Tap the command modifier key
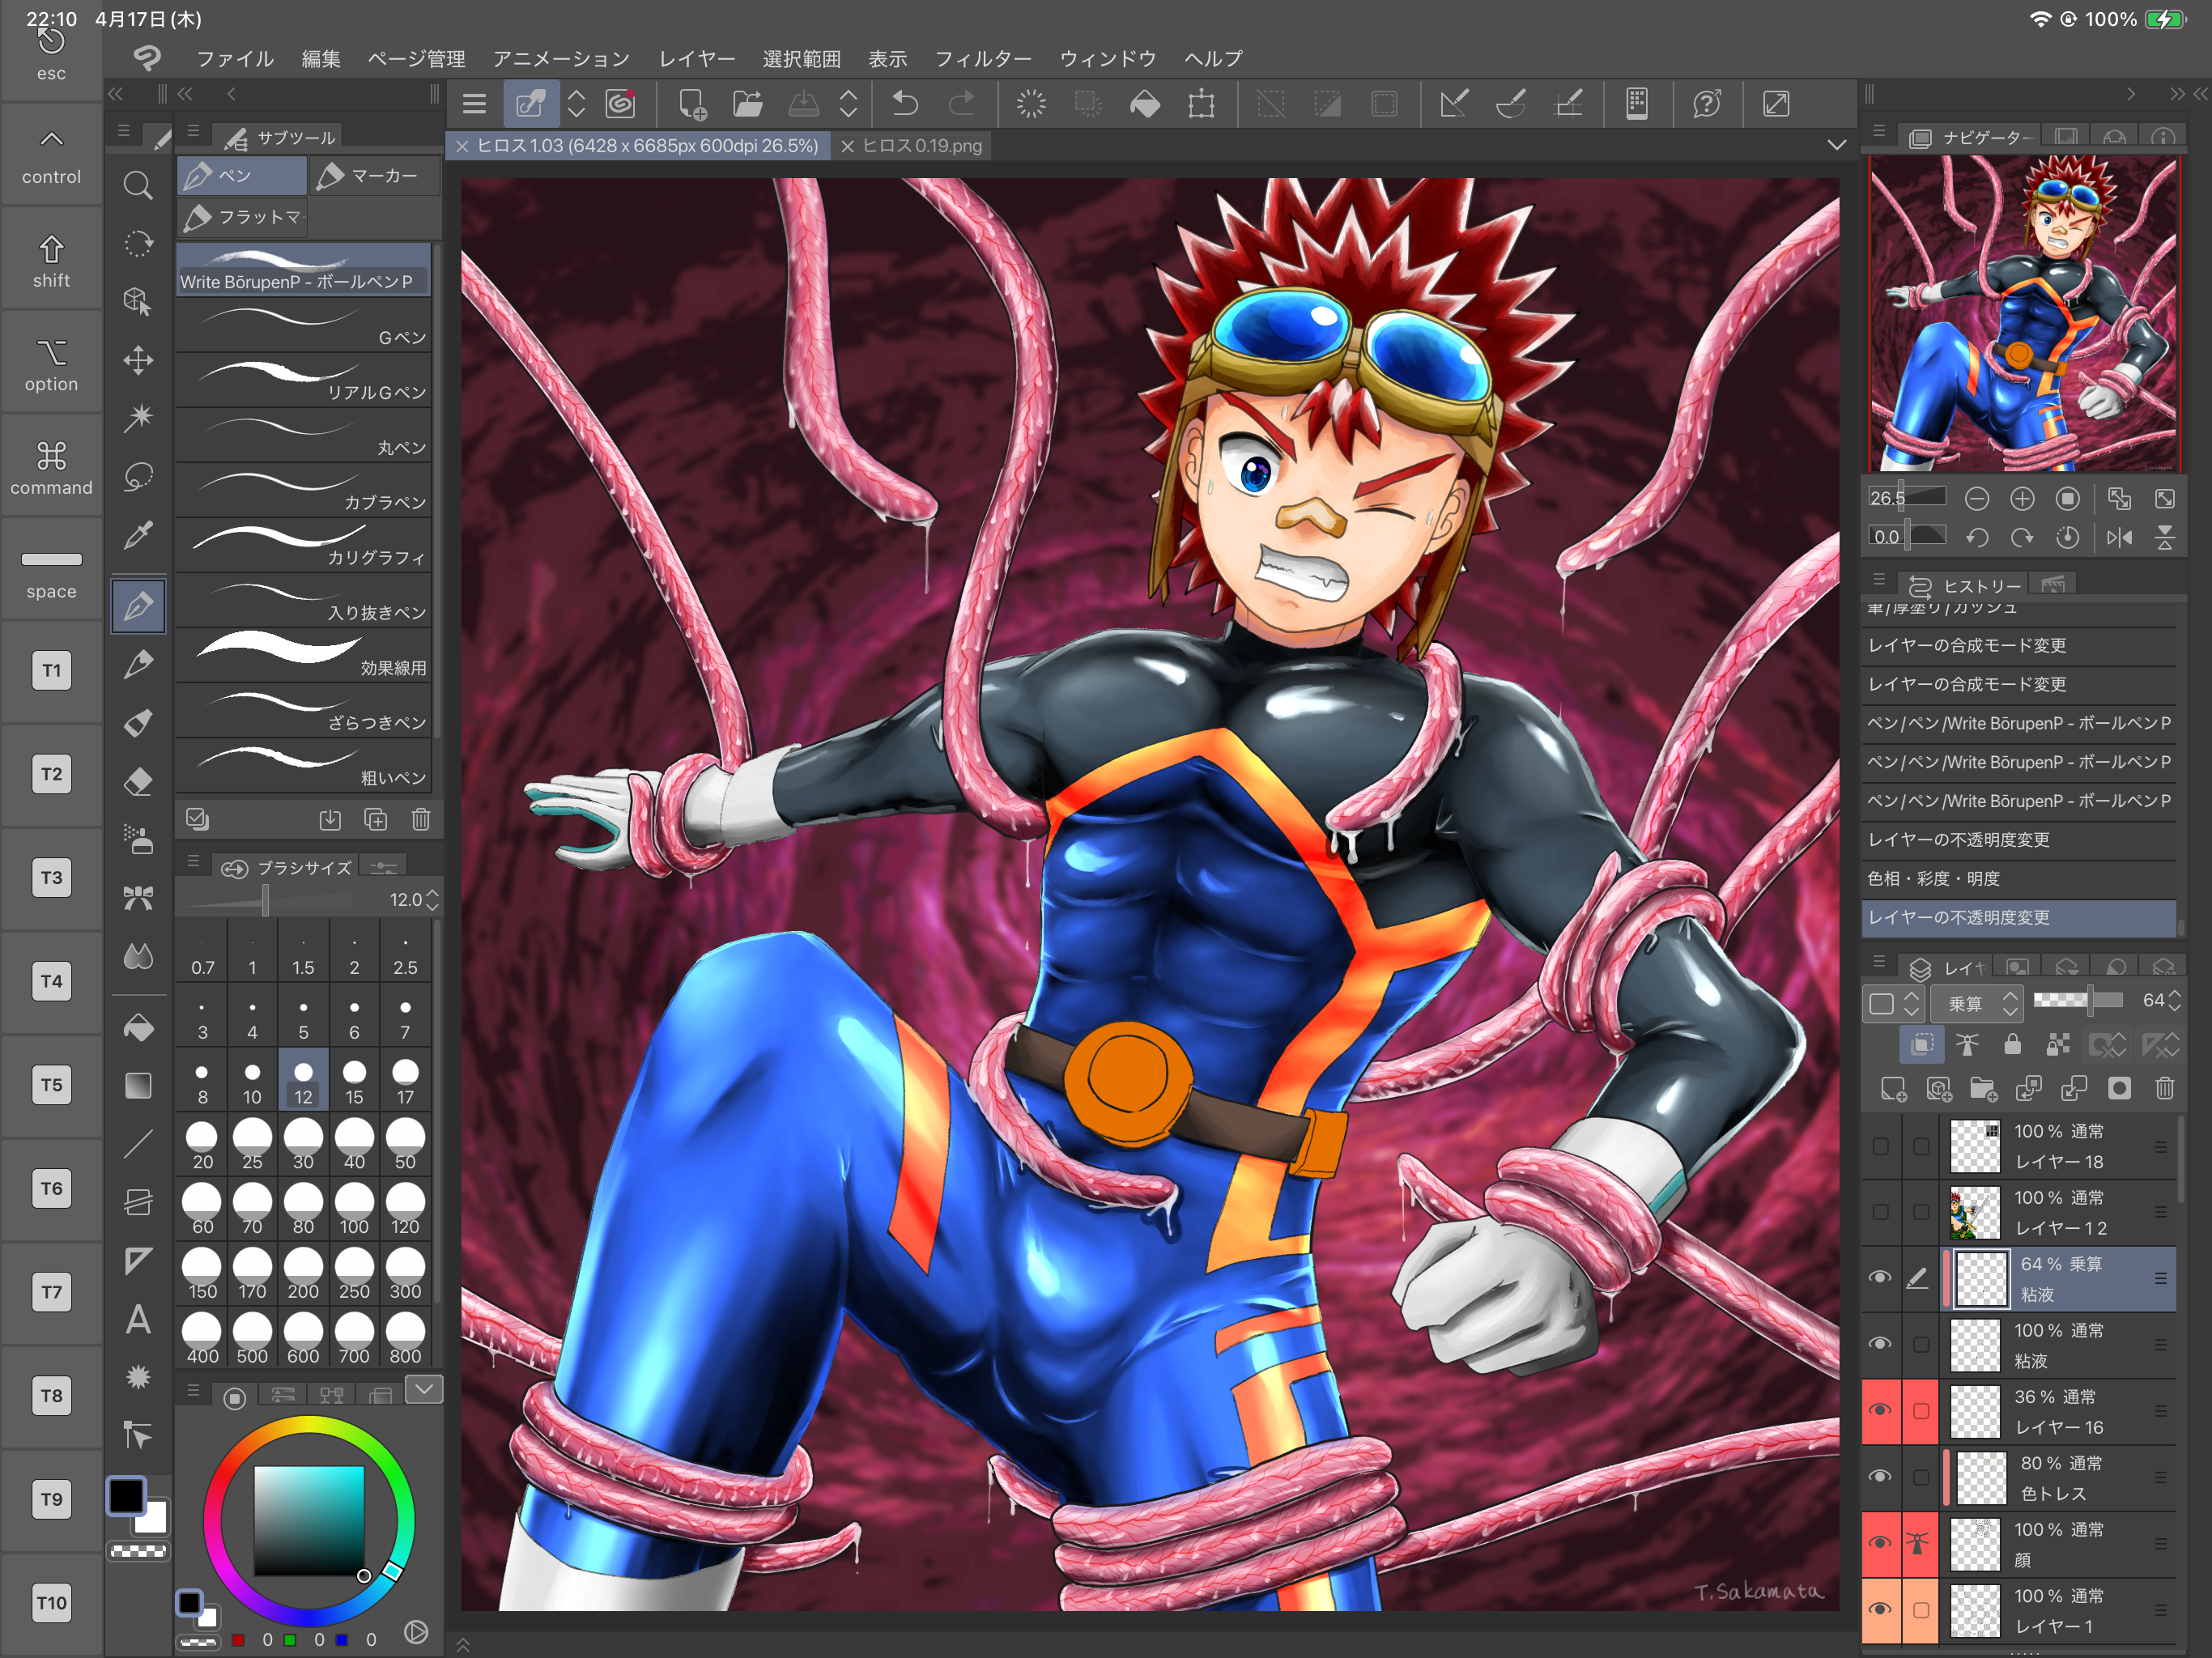Viewport: 2212px width, 1658px height. (x=51, y=468)
